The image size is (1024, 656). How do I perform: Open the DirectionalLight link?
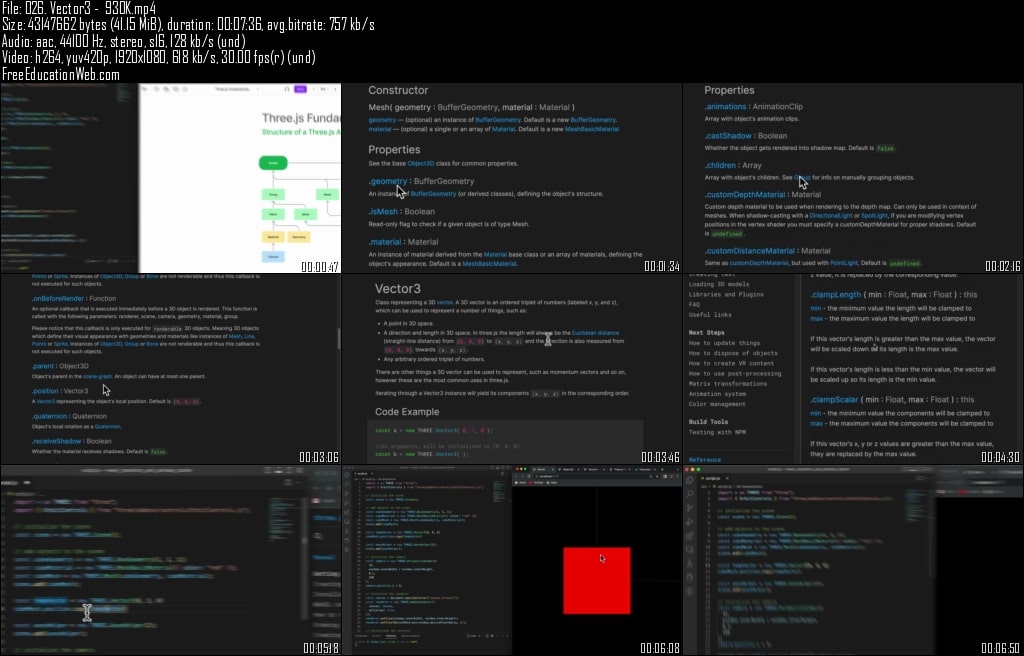[x=831, y=216]
